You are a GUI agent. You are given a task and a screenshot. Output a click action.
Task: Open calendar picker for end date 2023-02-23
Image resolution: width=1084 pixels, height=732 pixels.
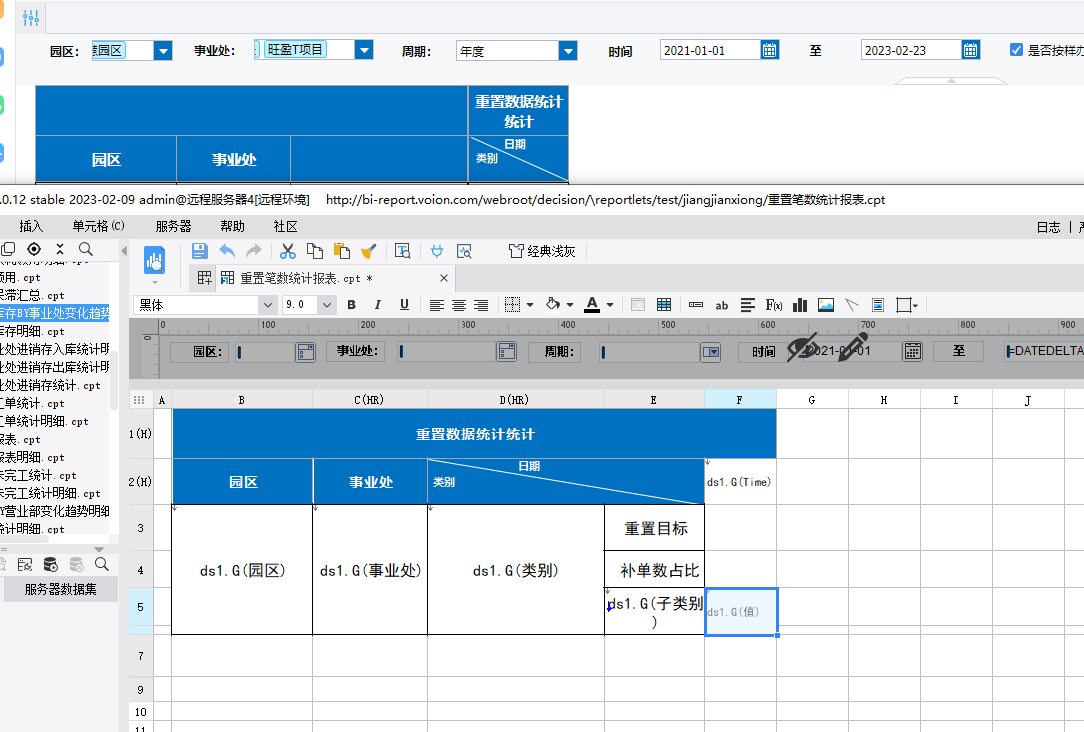971,50
